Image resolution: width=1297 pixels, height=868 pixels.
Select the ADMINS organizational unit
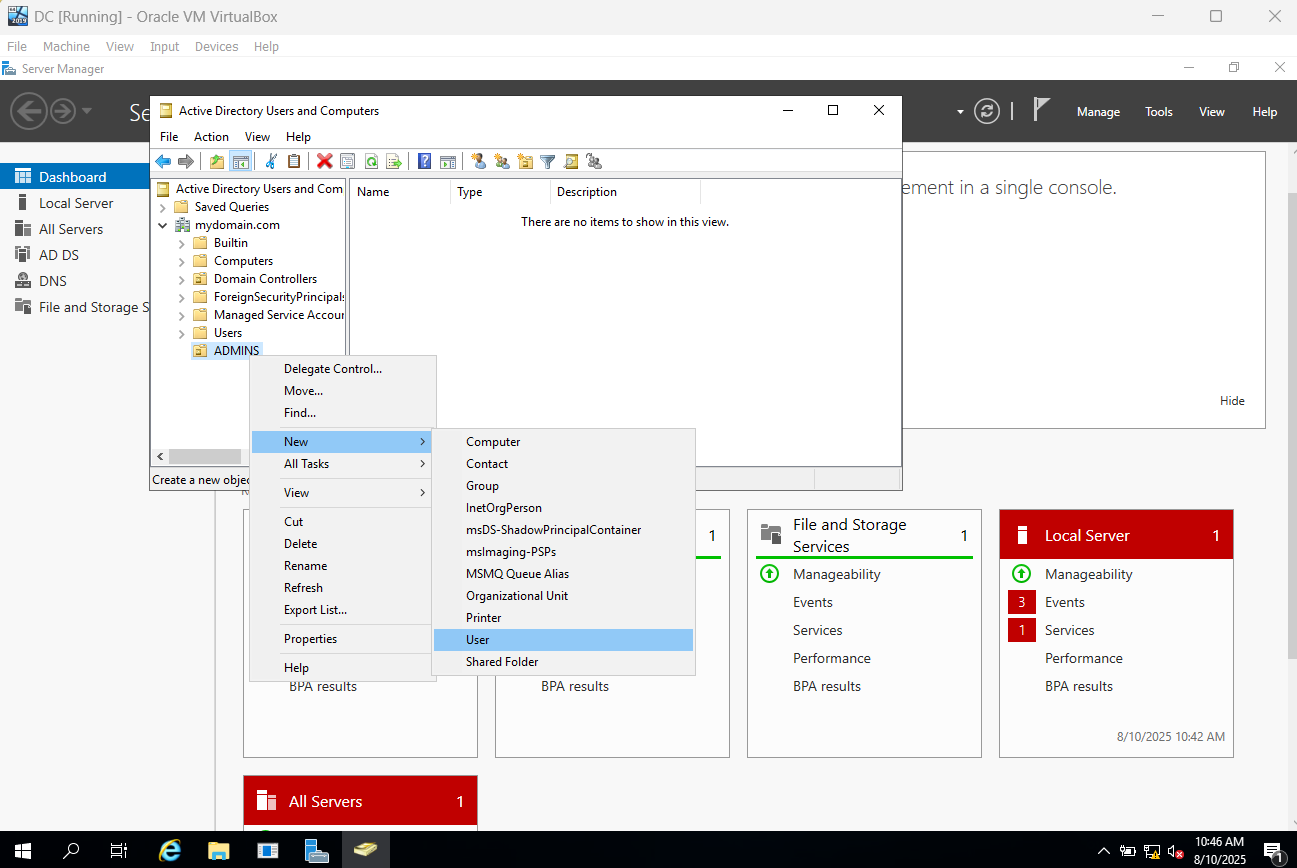(x=236, y=351)
